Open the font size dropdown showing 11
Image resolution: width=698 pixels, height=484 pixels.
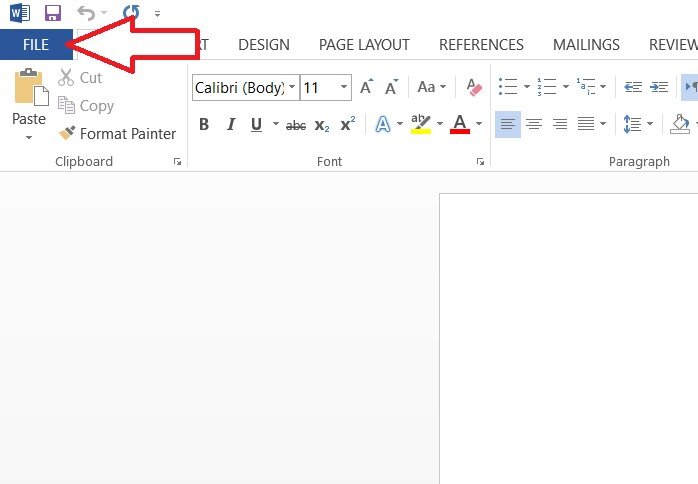tap(344, 88)
